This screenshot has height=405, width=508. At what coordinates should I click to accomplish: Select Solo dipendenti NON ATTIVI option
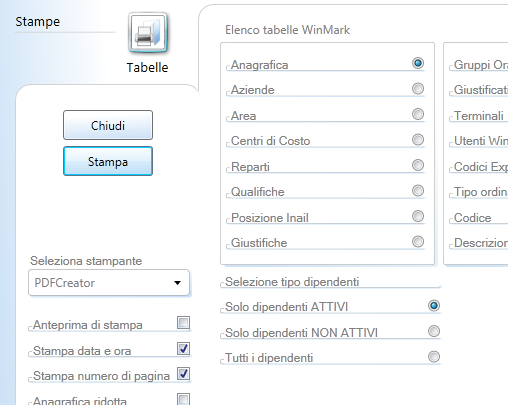pyautogui.click(x=434, y=331)
